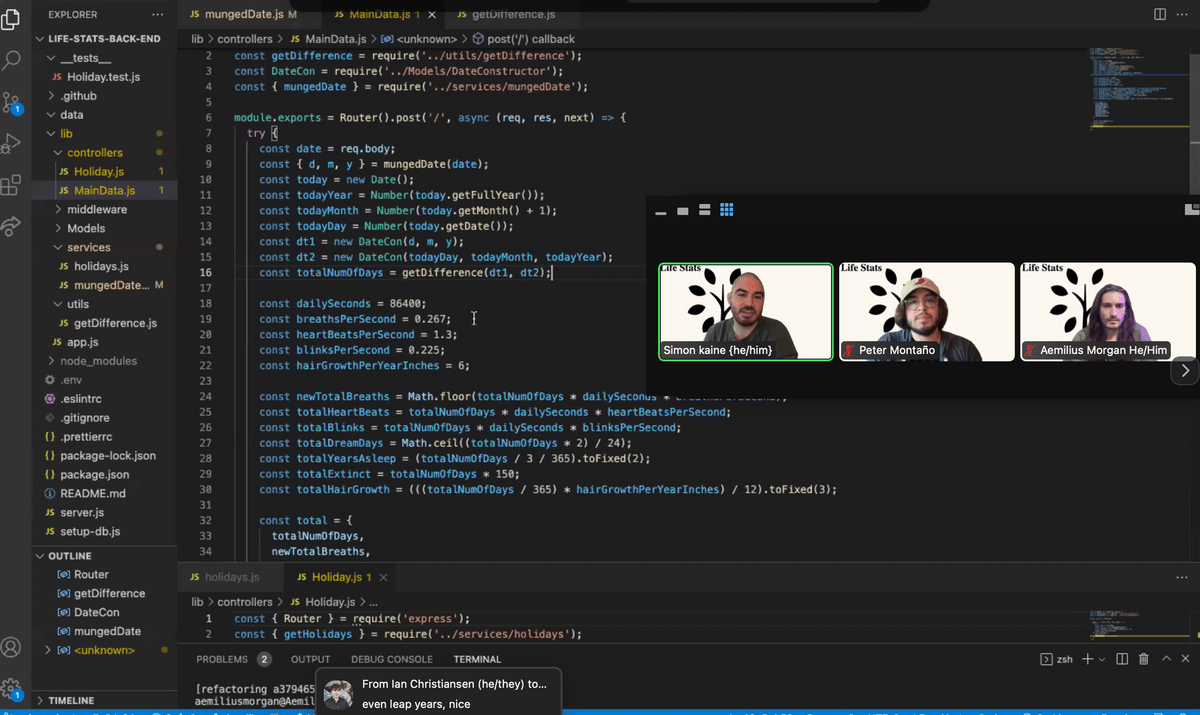The height and width of the screenshot is (715, 1200).
Task: Open the Run and Debug view
Action: (x=12, y=143)
